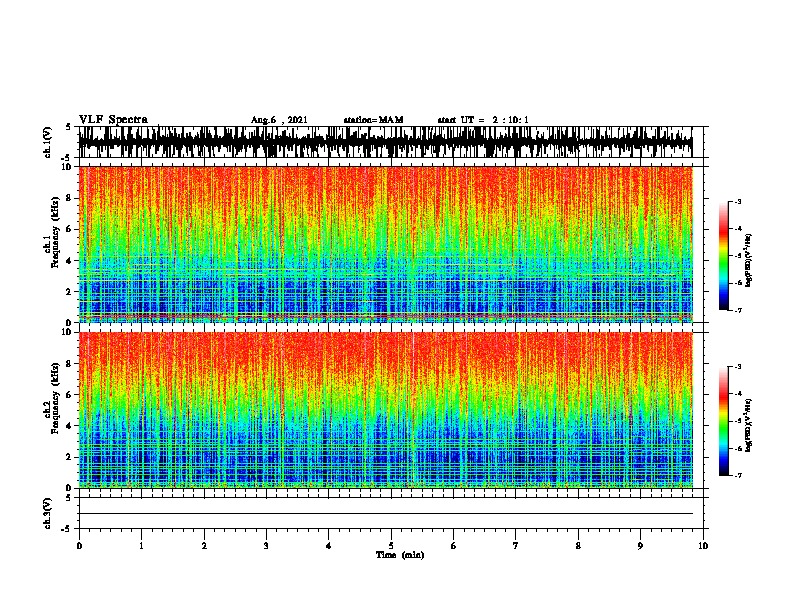Click time axis tick label '3'
This screenshot has width=792, height=612.
(x=266, y=546)
